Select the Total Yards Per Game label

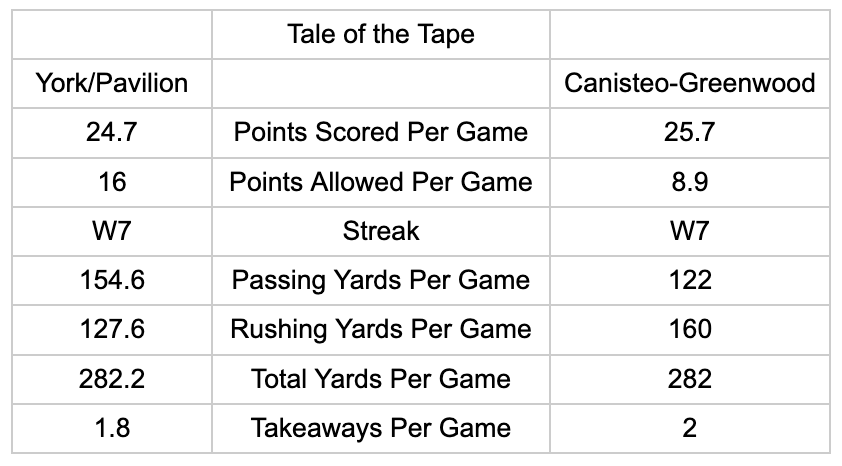381,379
